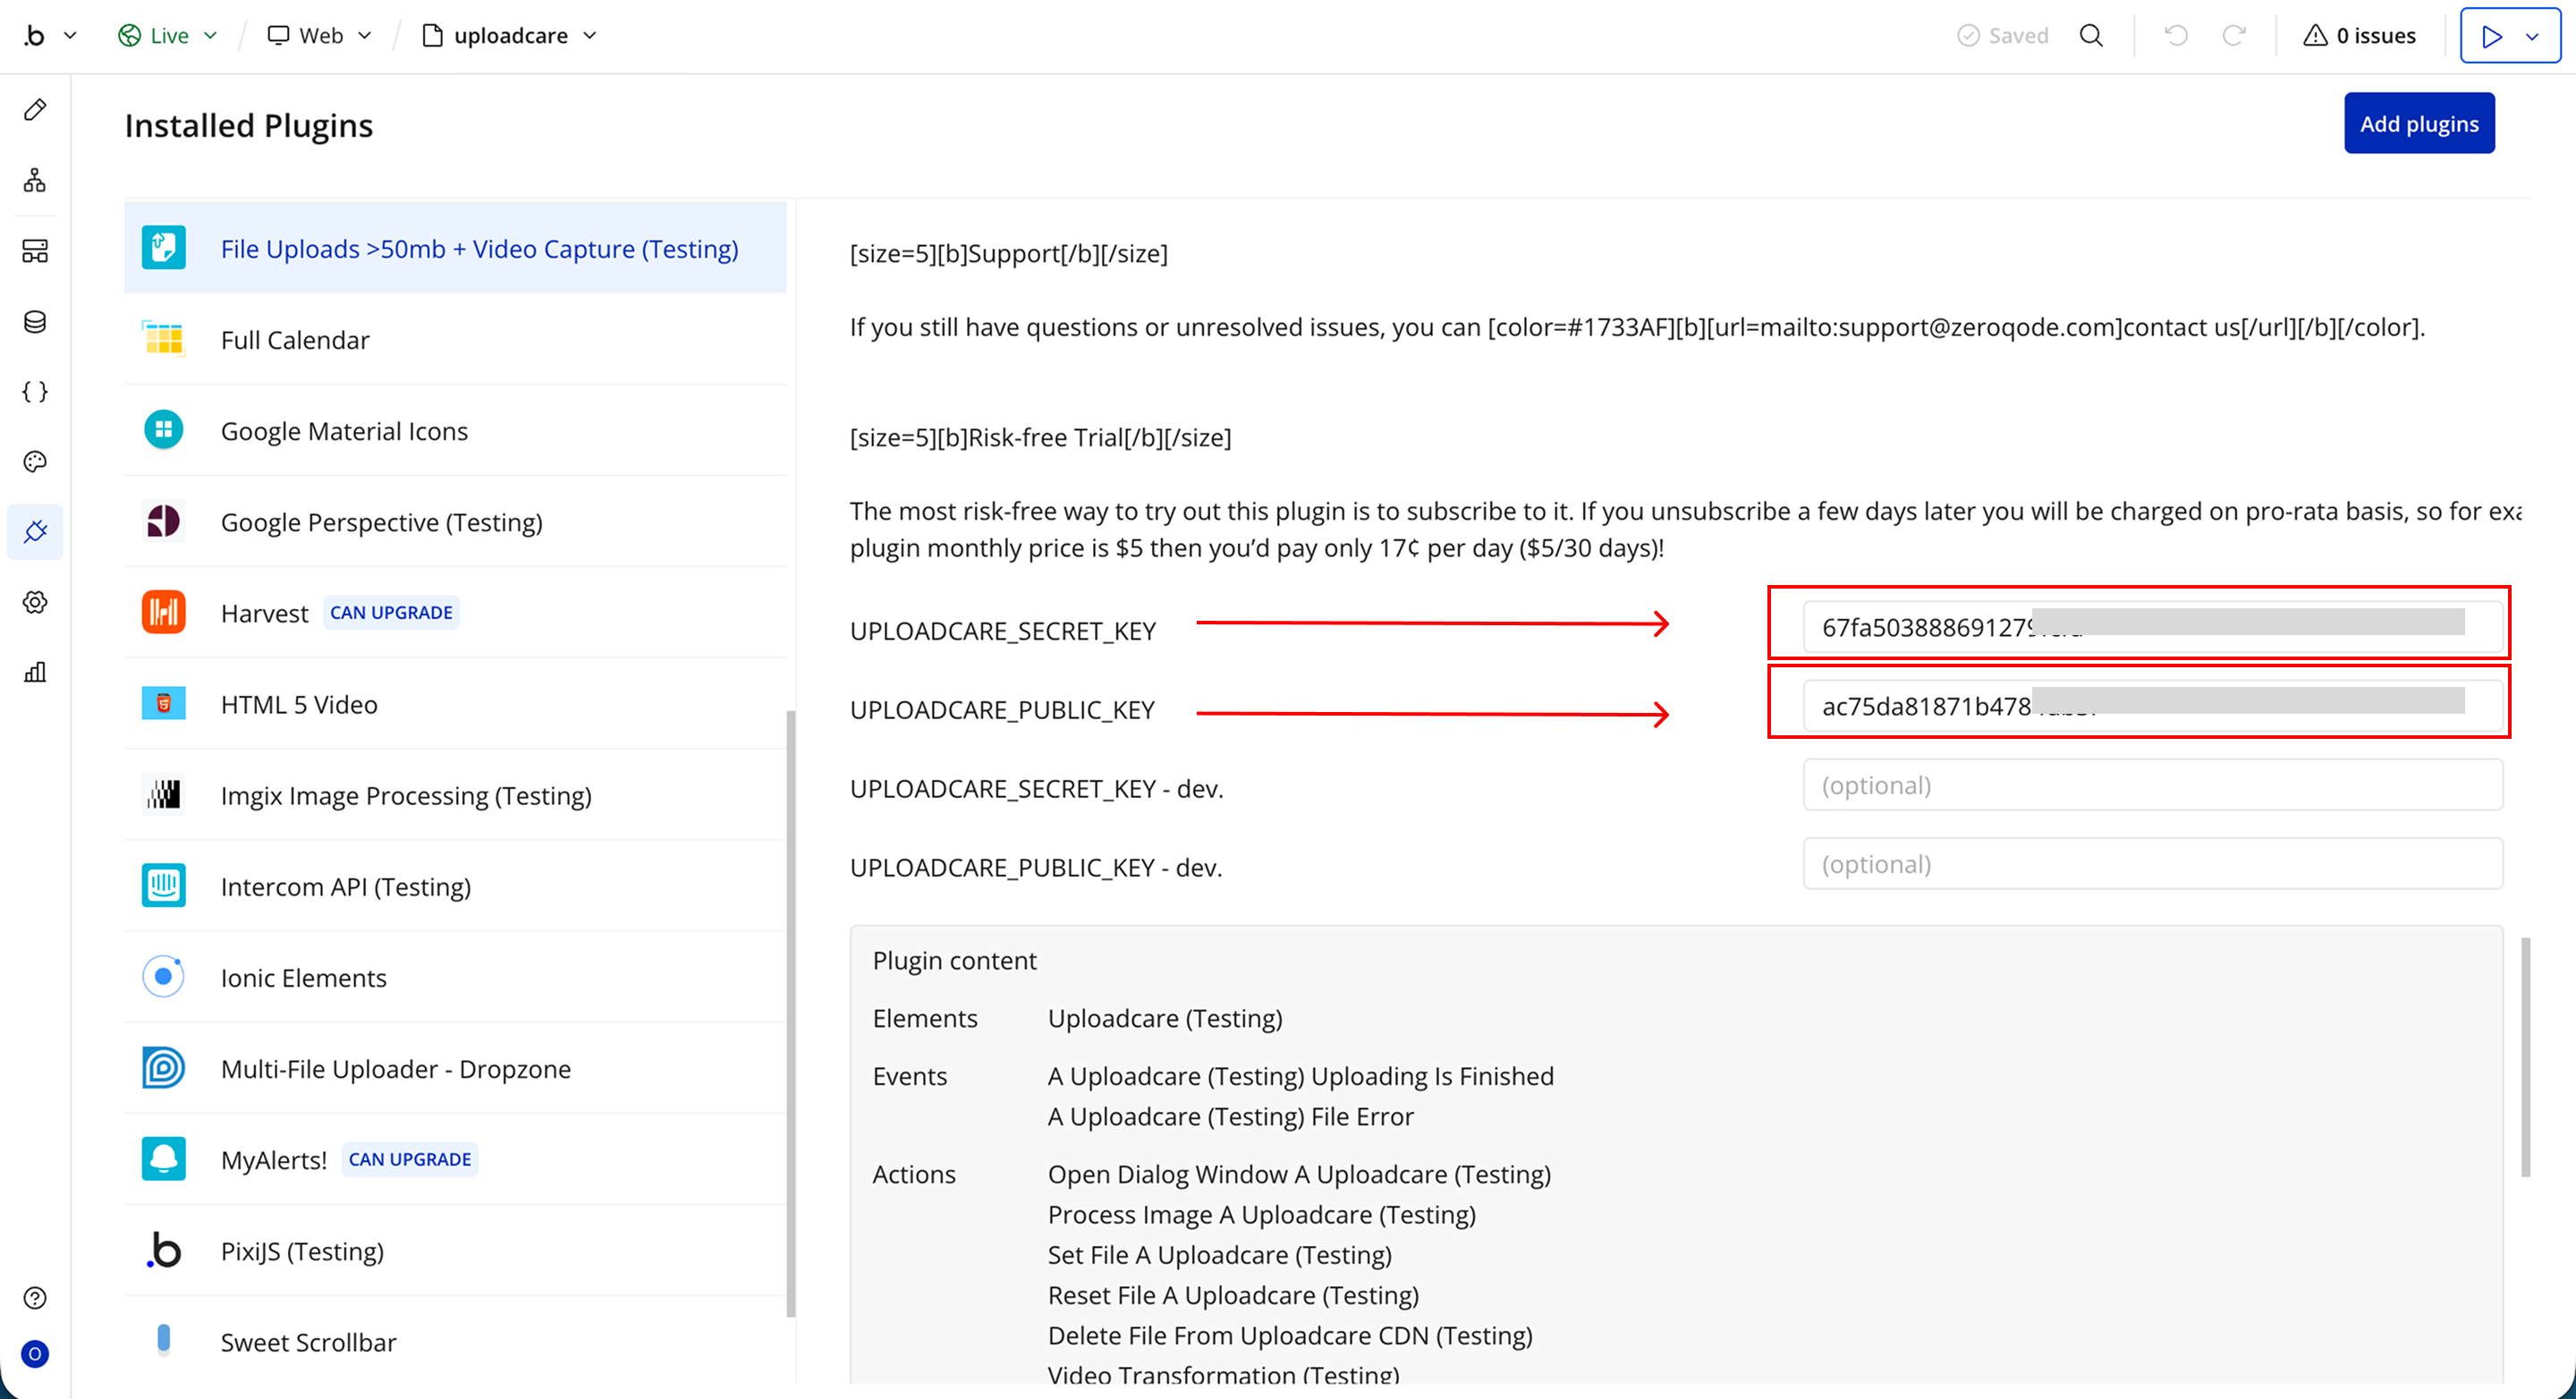Click the help question mark icon
The height and width of the screenshot is (1399, 2576).
pyautogui.click(x=35, y=1298)
